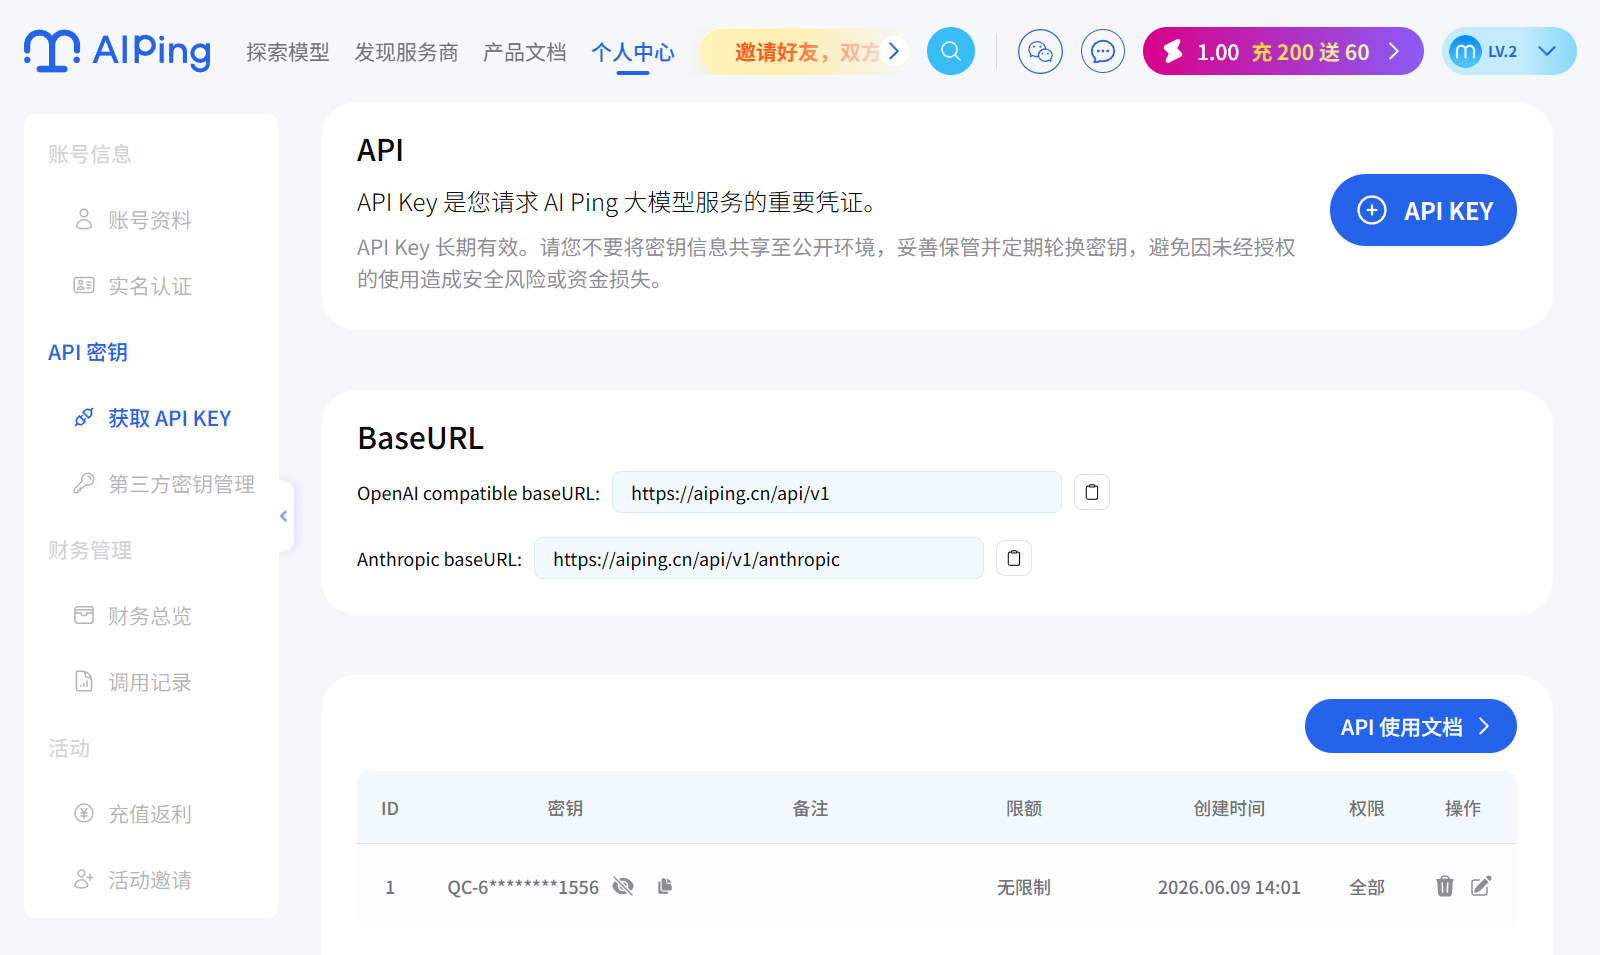
Task: Open the search magnifier button
Action: pyautogui.click(x=951, y=51)
